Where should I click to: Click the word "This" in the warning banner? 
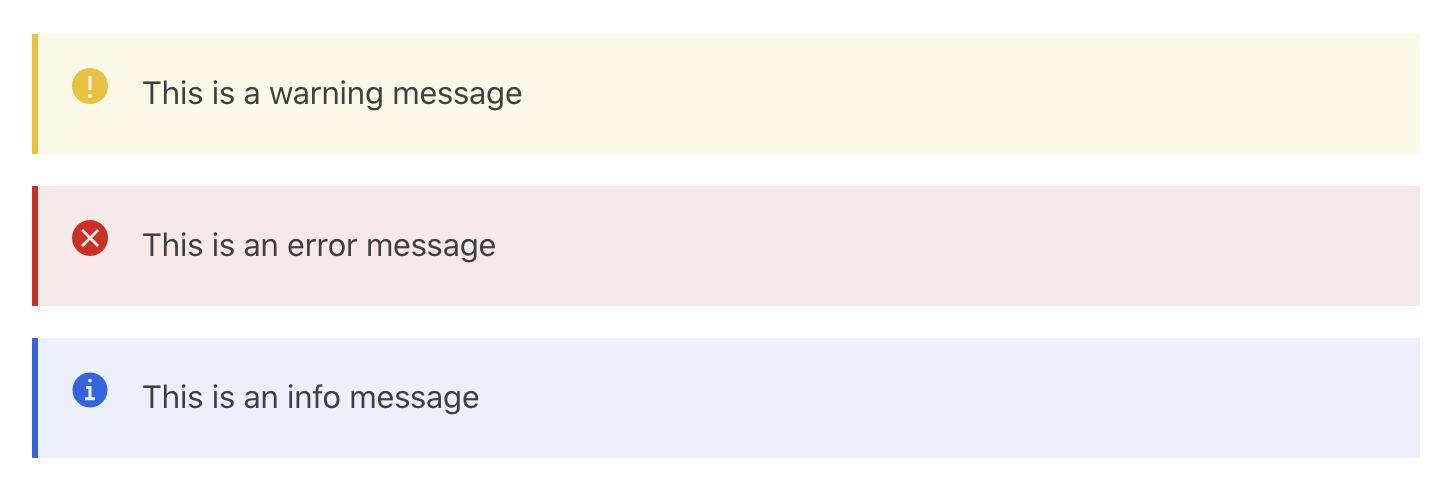pos(173,94)
